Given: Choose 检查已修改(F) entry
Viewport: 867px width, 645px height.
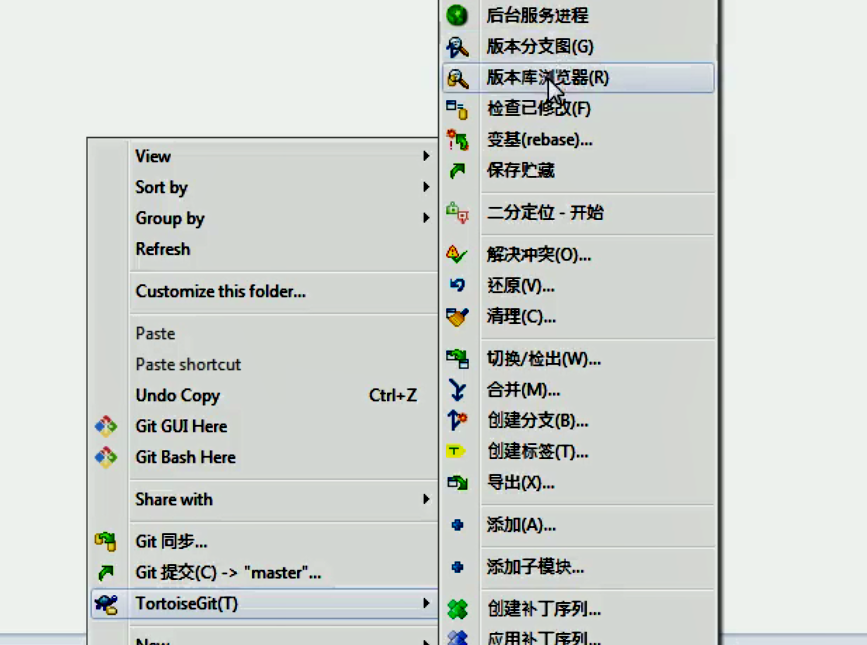Looking at the screenshot, I should pyautogui.click(x=578, y=109).
